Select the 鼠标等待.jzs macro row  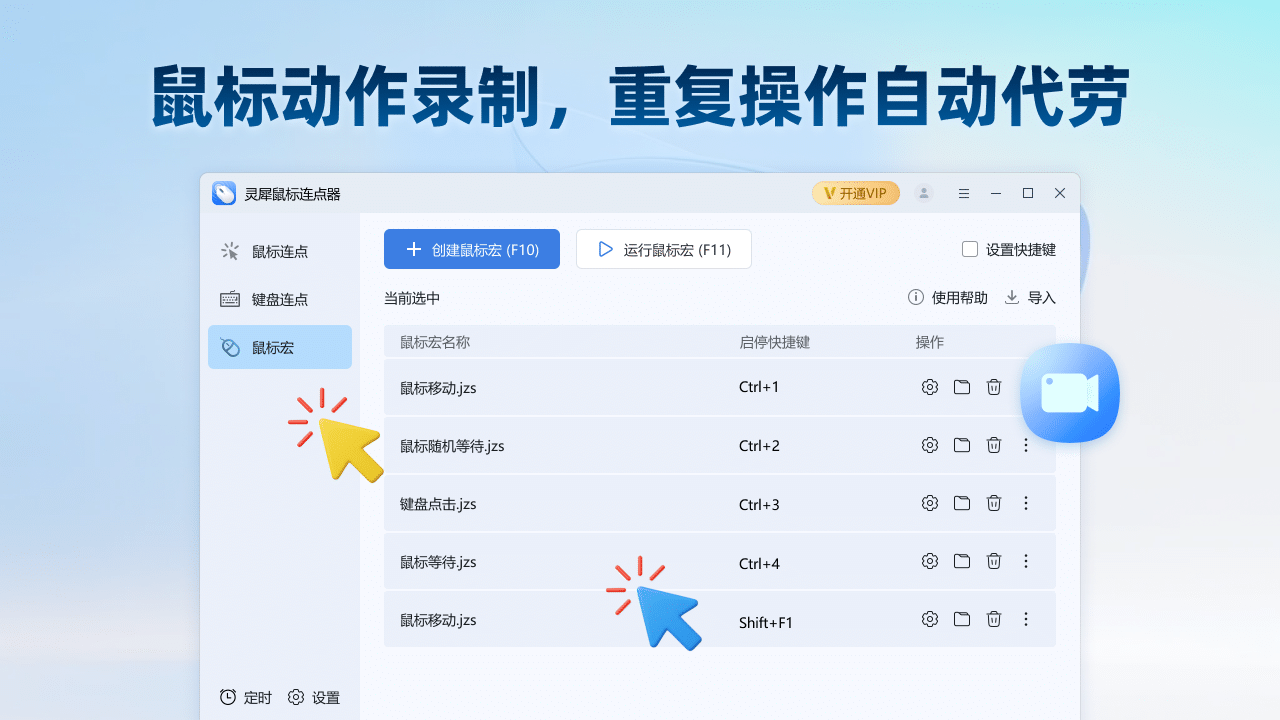click(x=600, y=561)
